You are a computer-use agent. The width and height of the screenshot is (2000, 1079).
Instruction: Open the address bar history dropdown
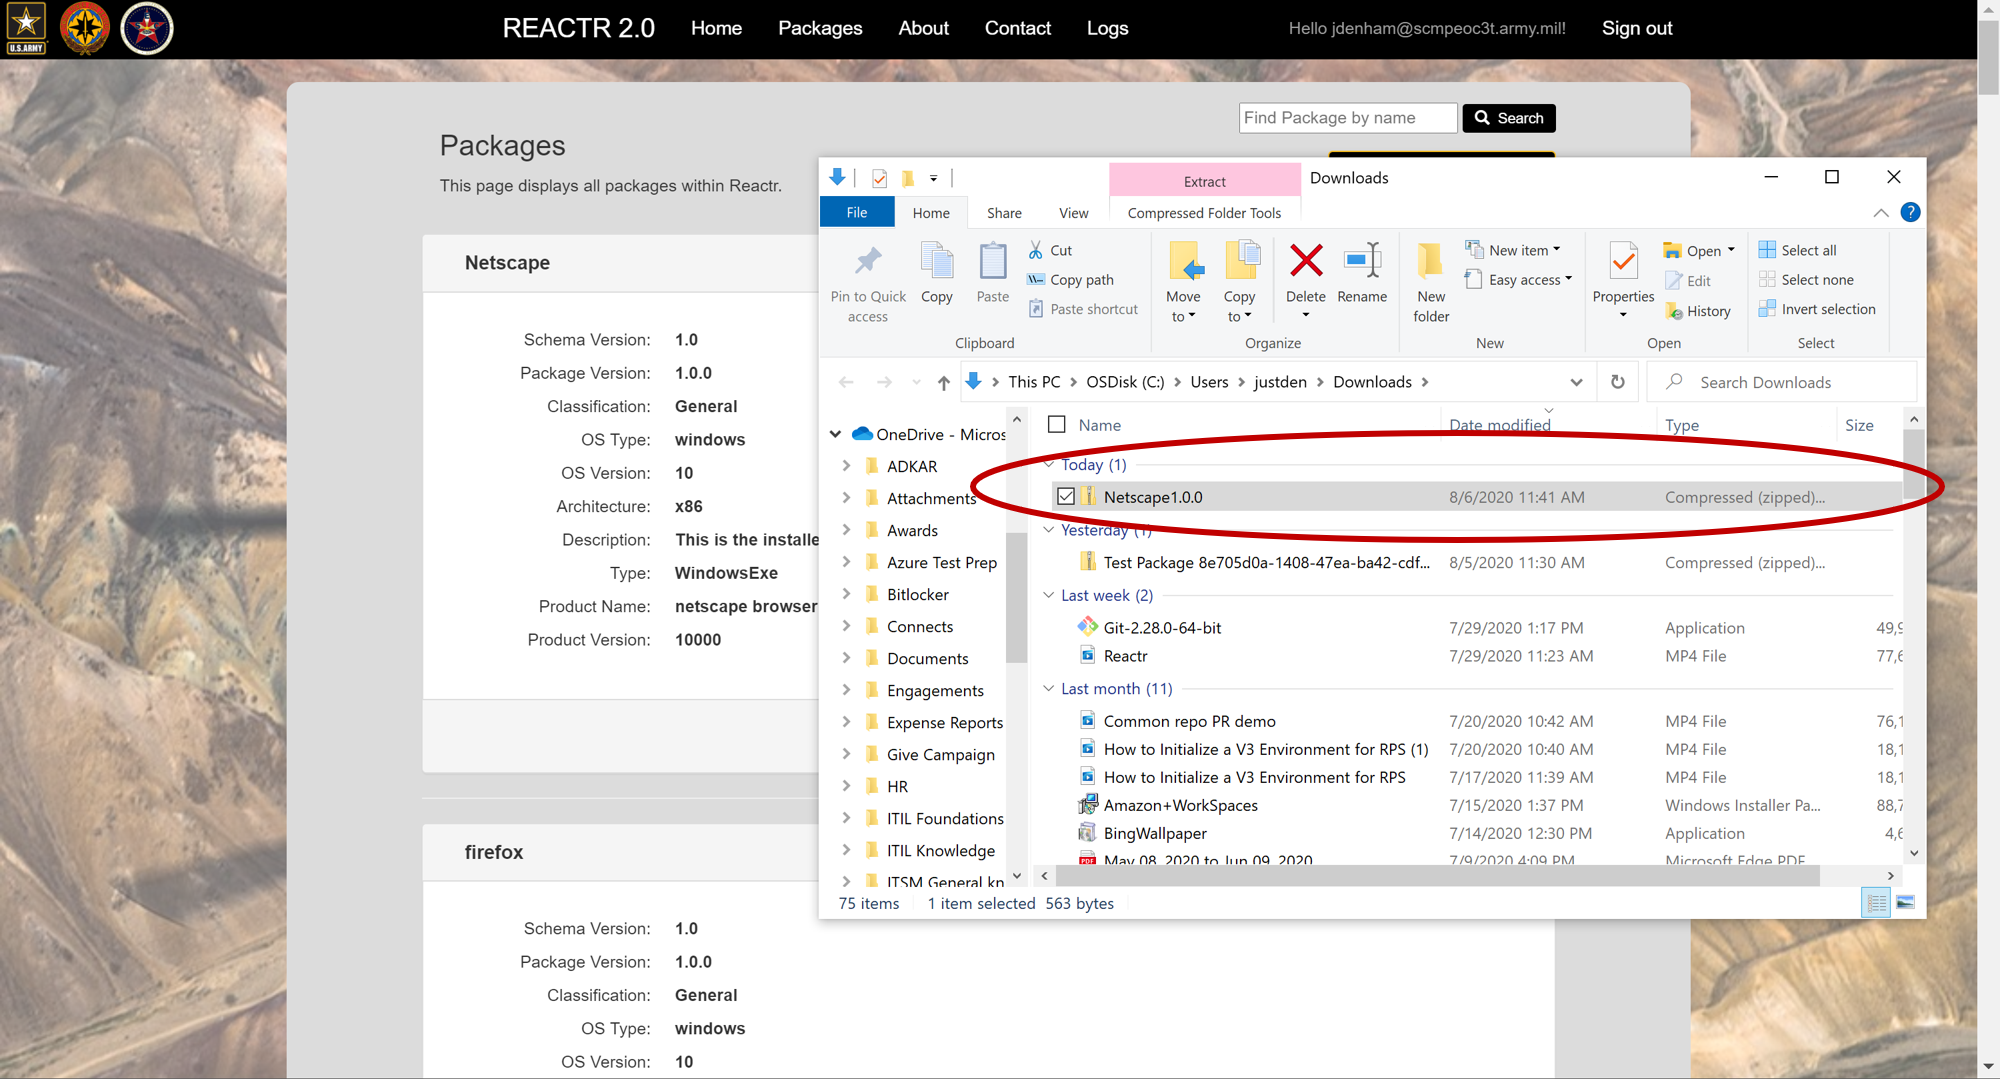[x=1576, y=382]
